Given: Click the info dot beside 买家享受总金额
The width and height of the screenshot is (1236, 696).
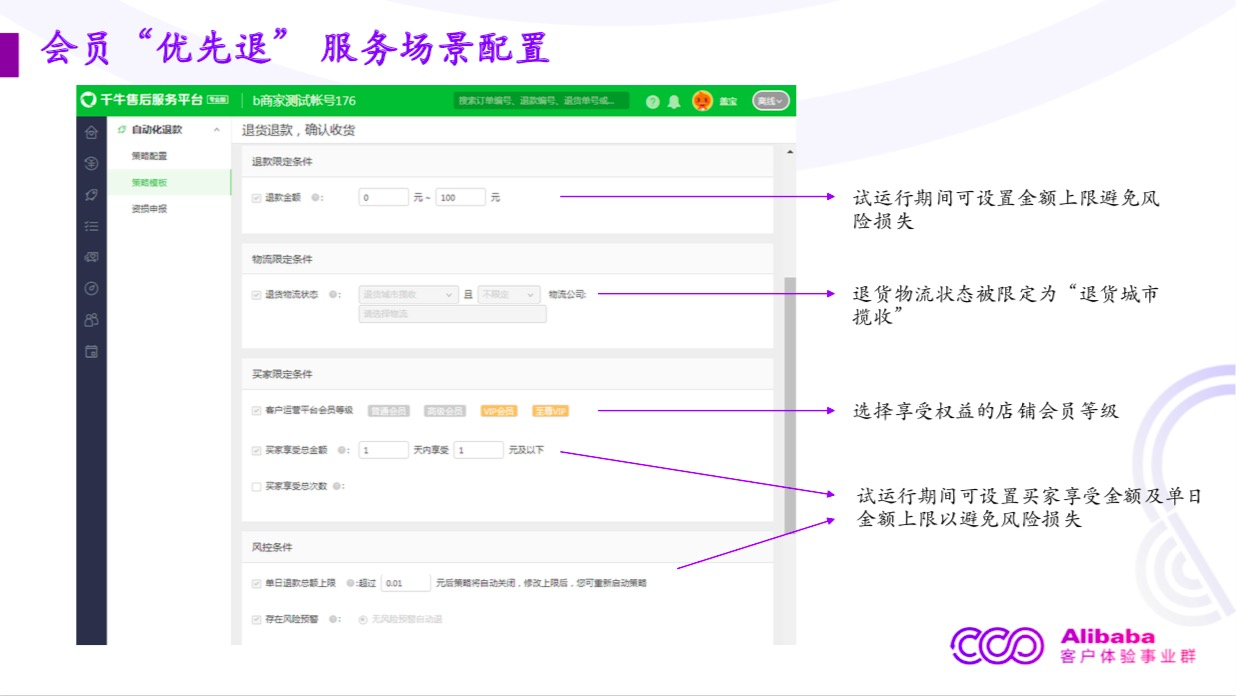Looking at the screenshot, I should (342, 450).
